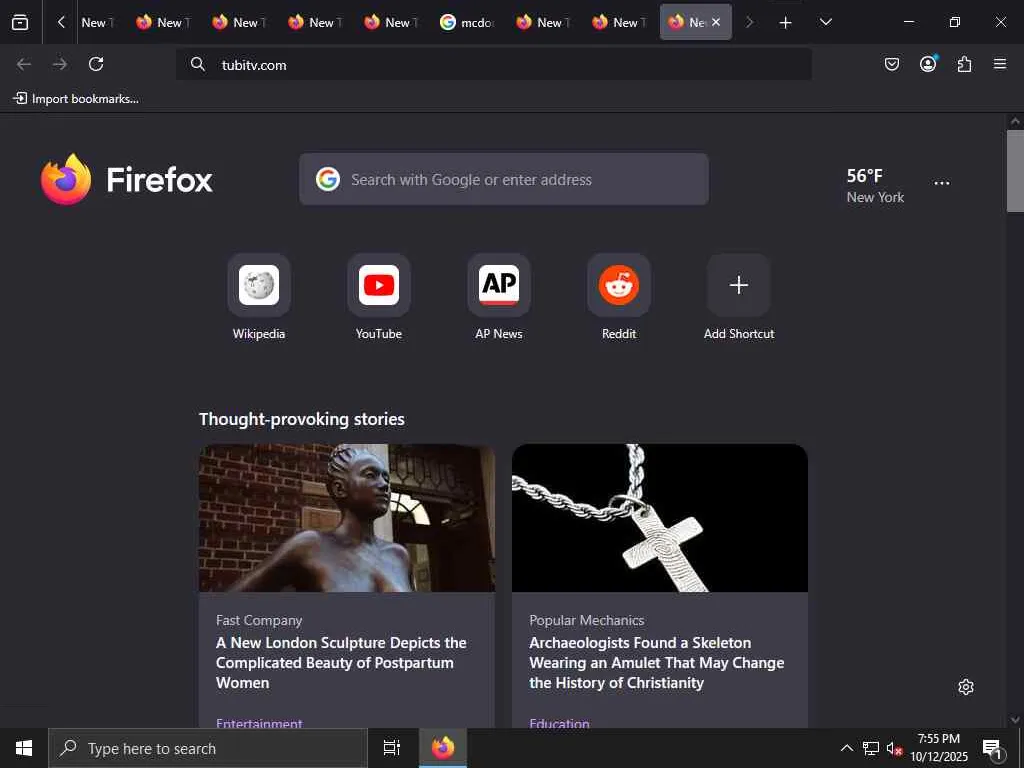Open the Save to Pocket icon
The width and height of the screenshot is (1024, 768).
pos(892,64)
